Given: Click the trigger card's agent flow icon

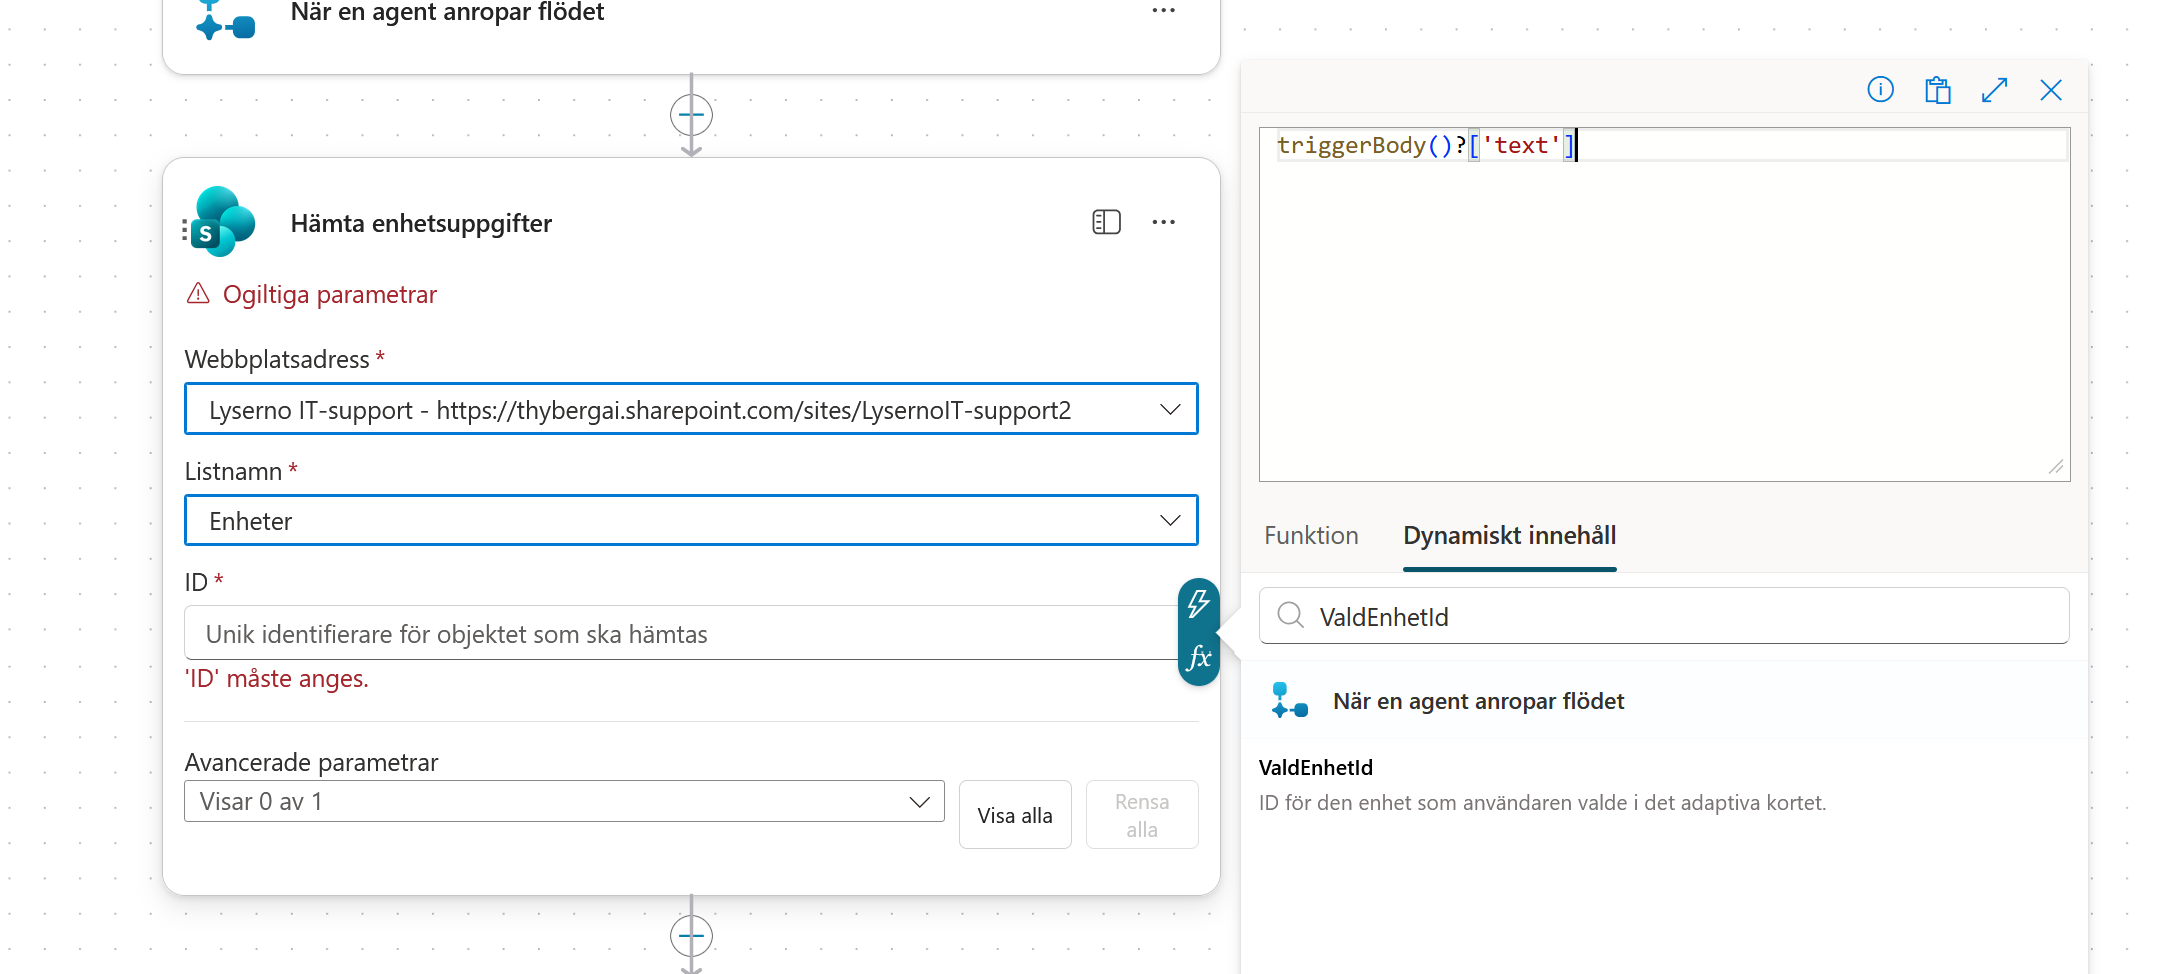Looking at the screenshot, I should (226, 20).
